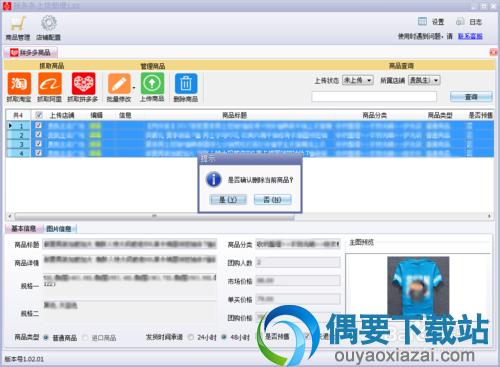This screenshot has height=367, width=500.
Task: Click the 规格二 text area
Action: [130, 313]
